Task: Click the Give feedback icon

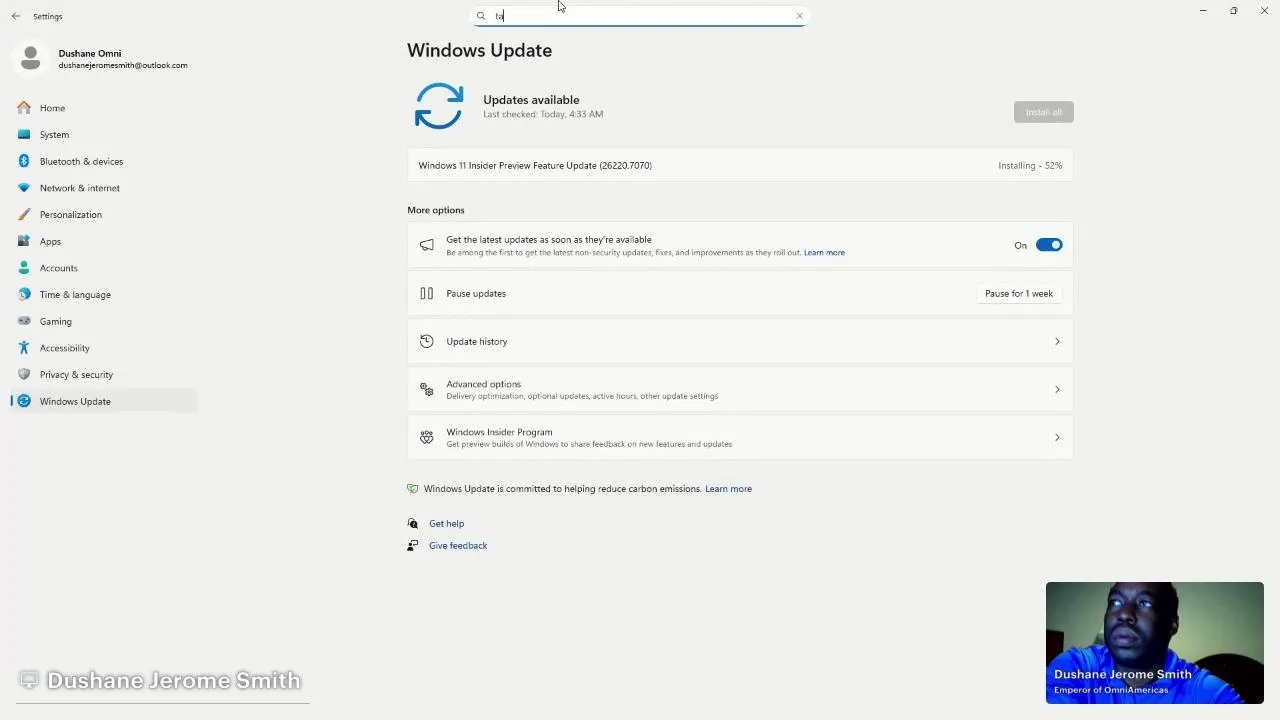Action: (413, 545)
